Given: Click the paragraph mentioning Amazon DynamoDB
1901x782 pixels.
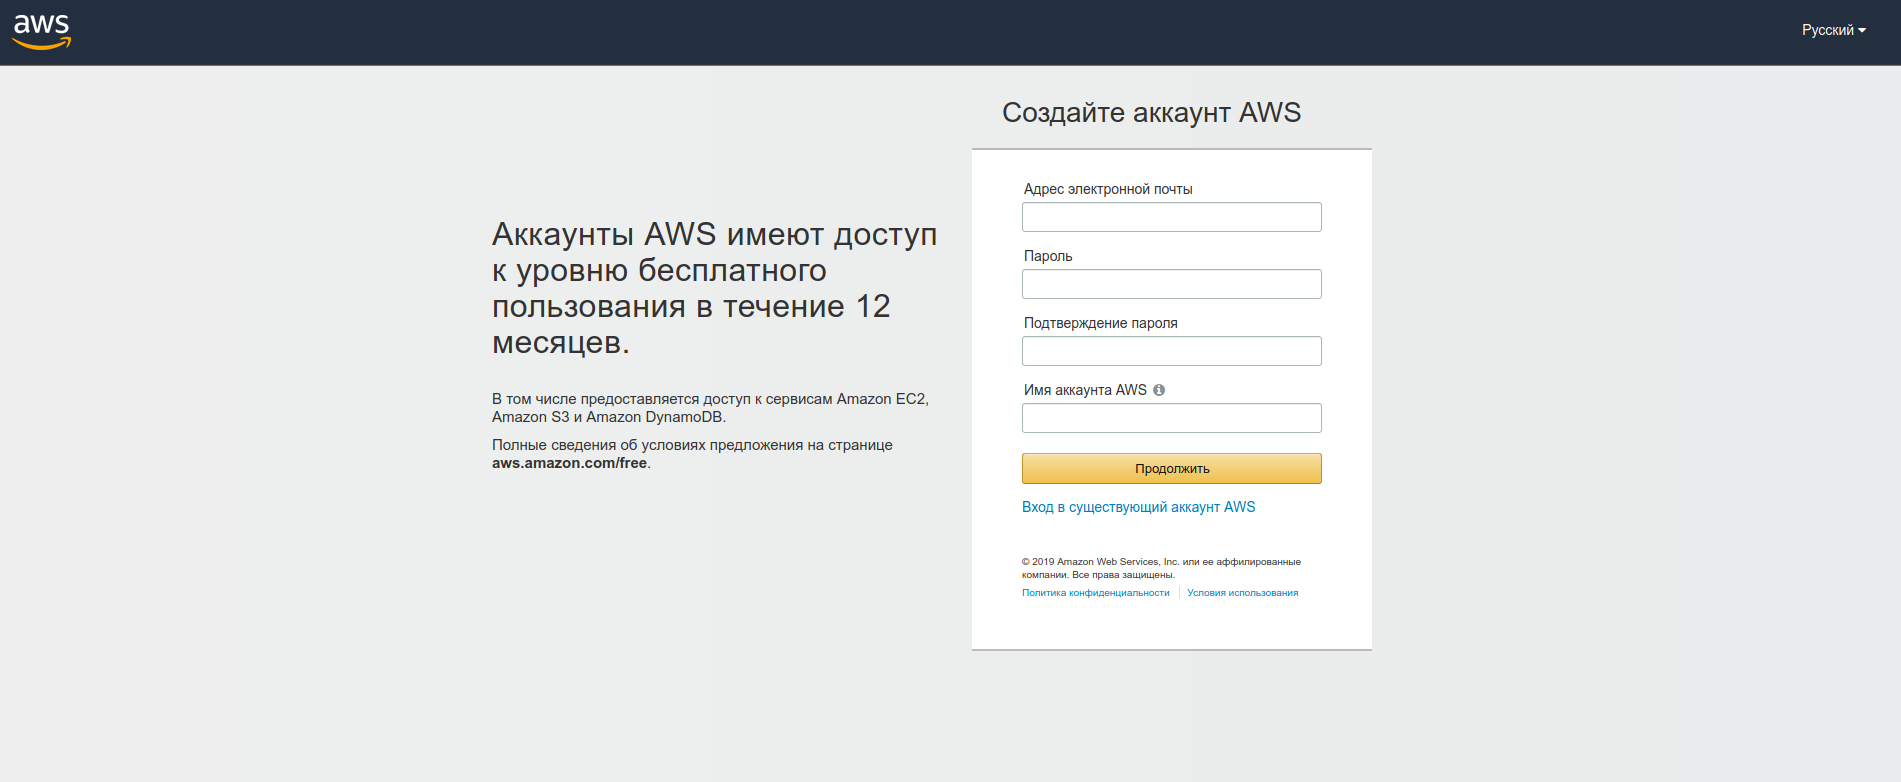Looking at the screenshot, I should 710,408.
